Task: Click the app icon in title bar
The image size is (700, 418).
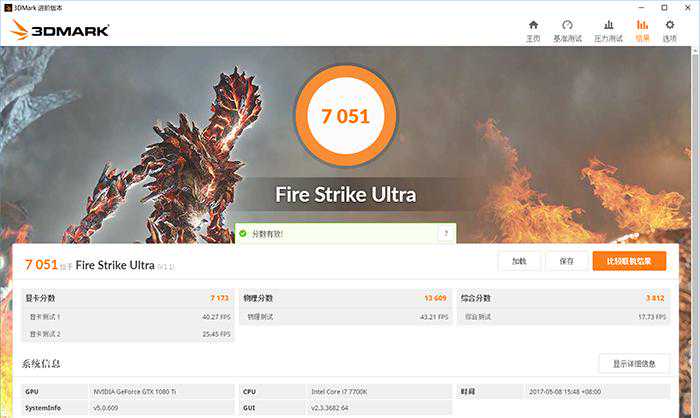Action: point(8,6)
